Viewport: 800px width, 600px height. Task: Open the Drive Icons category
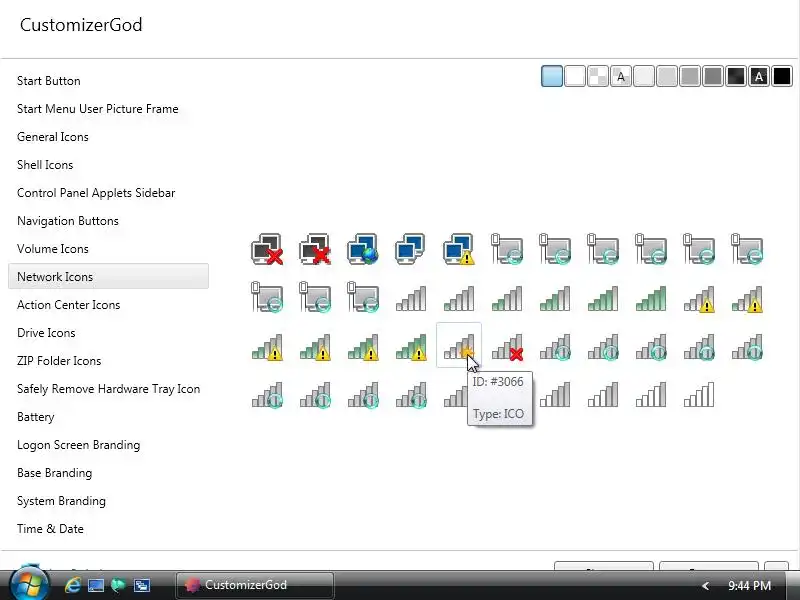[46, 333]
